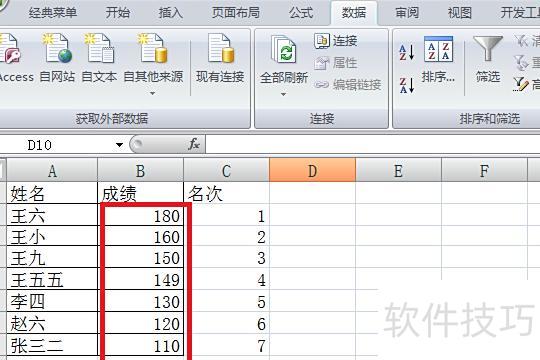Select score cell 150

141,257
